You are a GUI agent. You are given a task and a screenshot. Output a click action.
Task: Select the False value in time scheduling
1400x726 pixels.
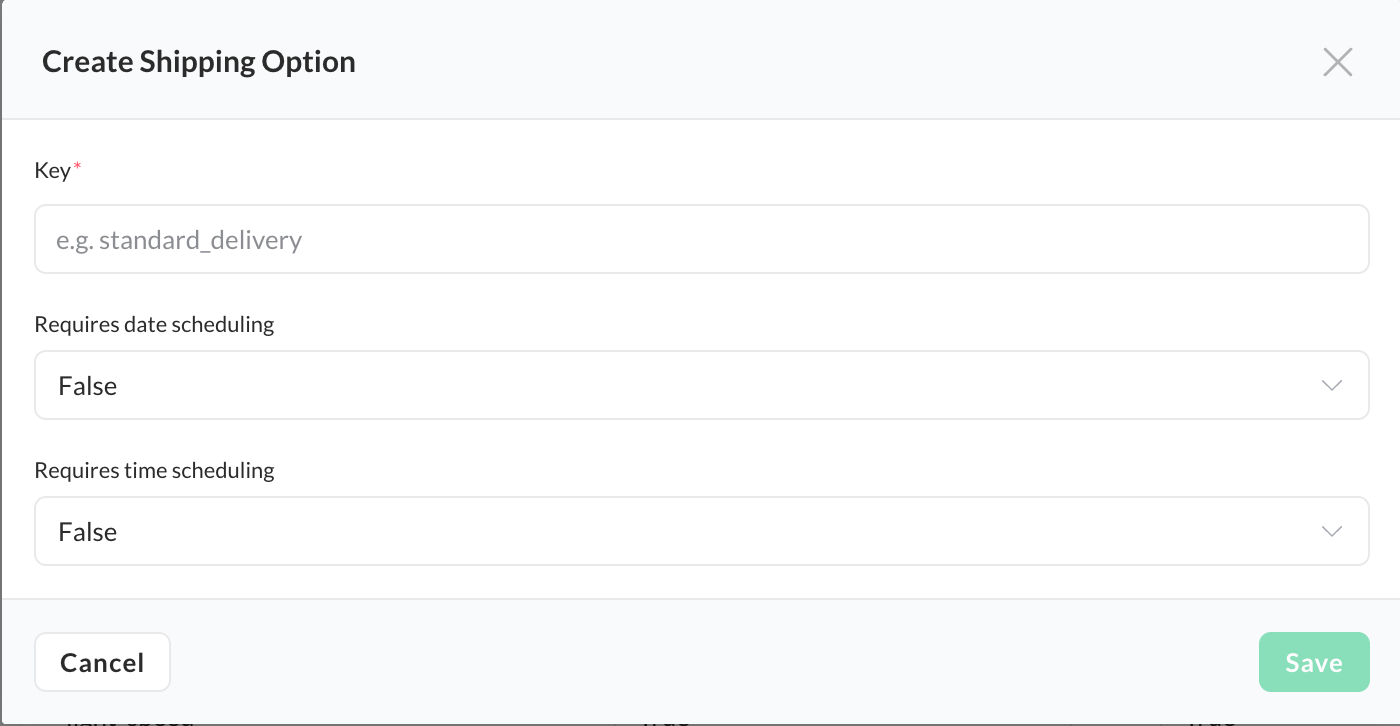(88, 532)
